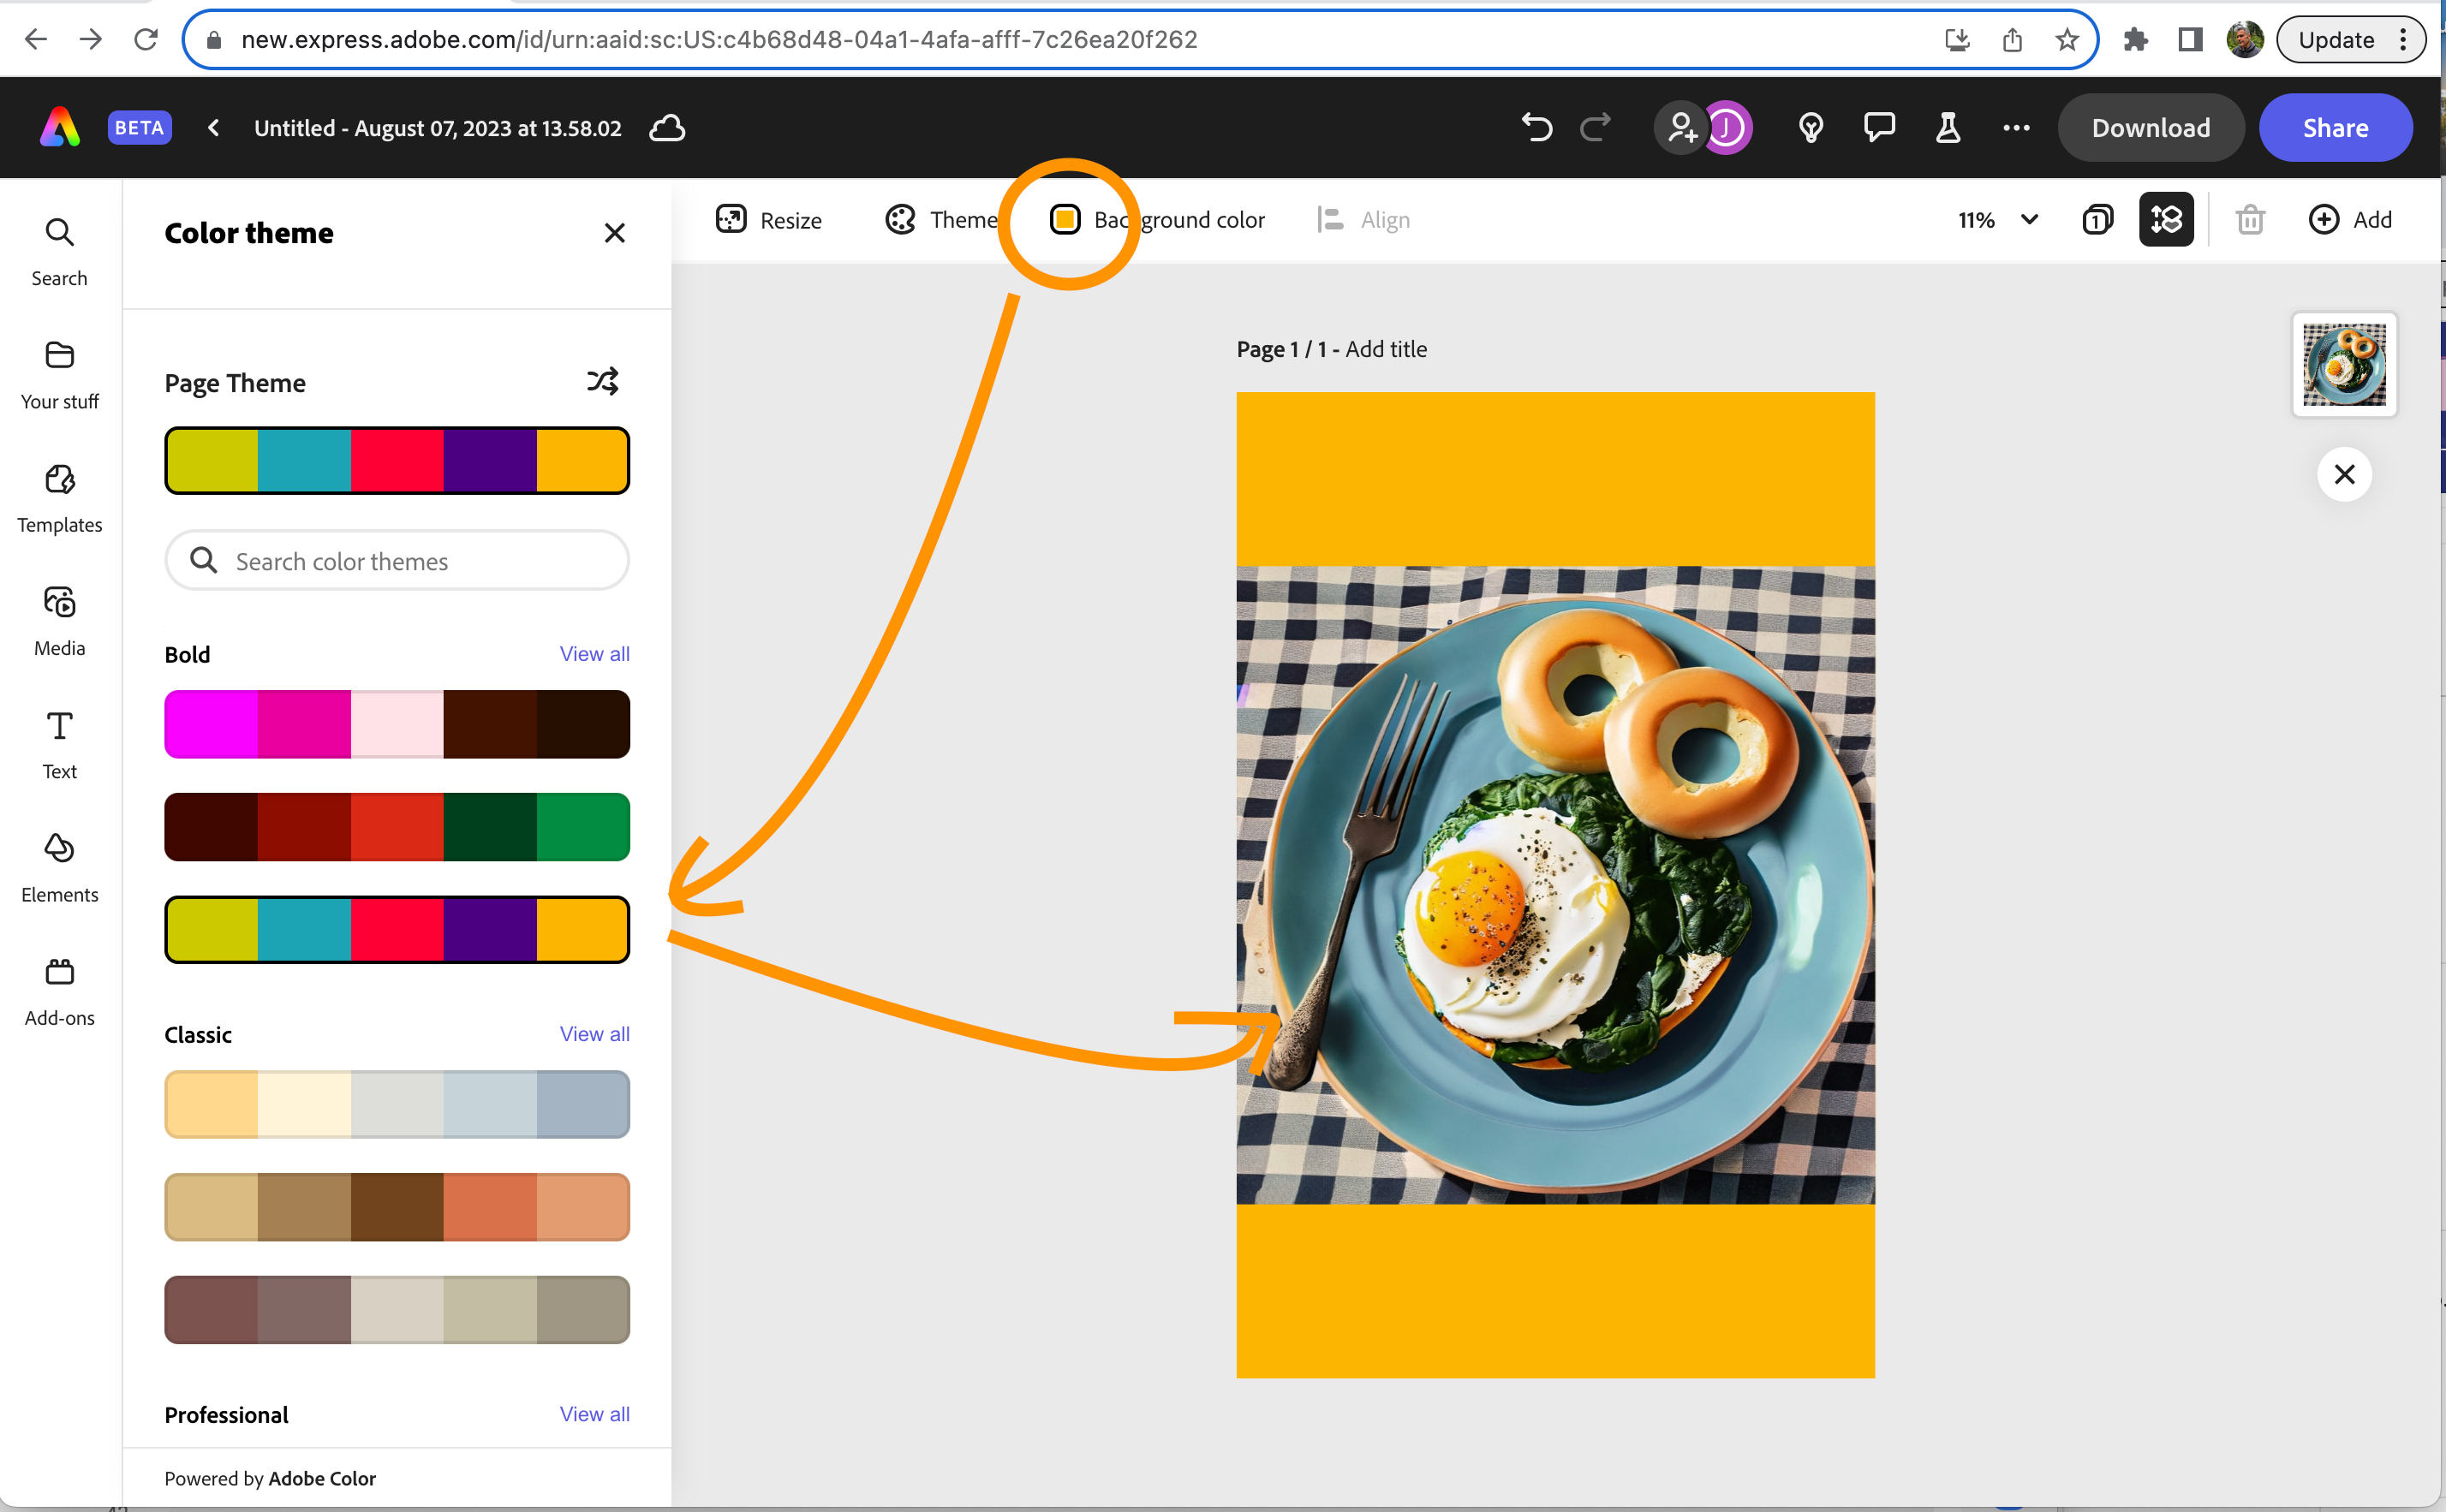Click View all next to Classic
The image size is (2446, 1512).
[x=594, y=1034]
